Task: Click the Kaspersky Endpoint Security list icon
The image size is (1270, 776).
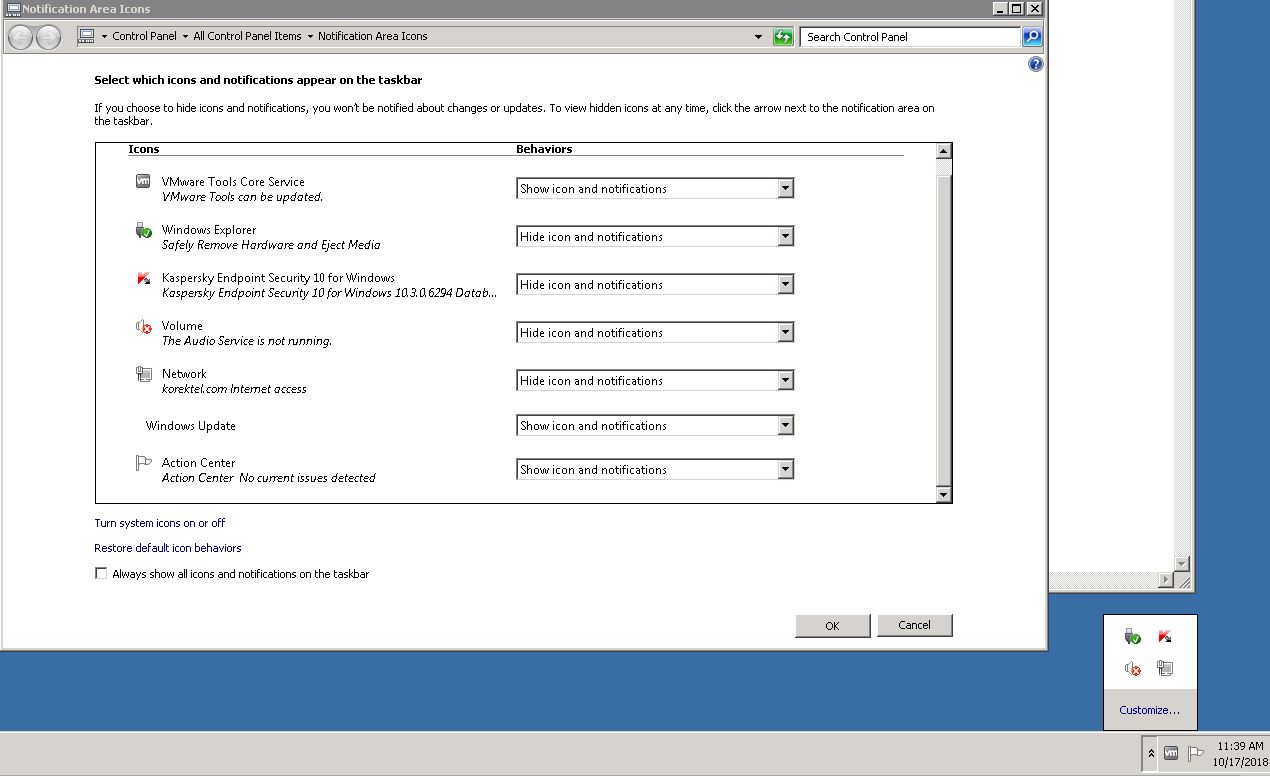Action: coord(143,278)
